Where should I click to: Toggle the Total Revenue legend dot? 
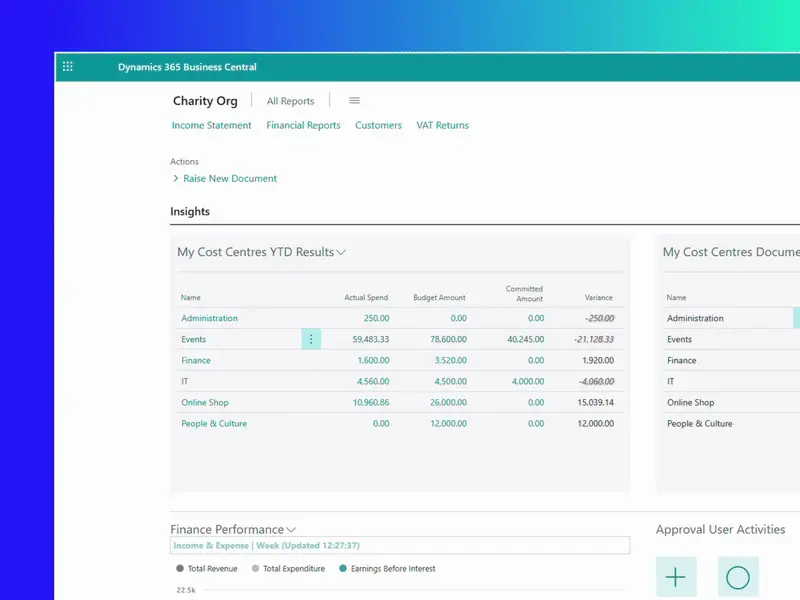(180, 569)
